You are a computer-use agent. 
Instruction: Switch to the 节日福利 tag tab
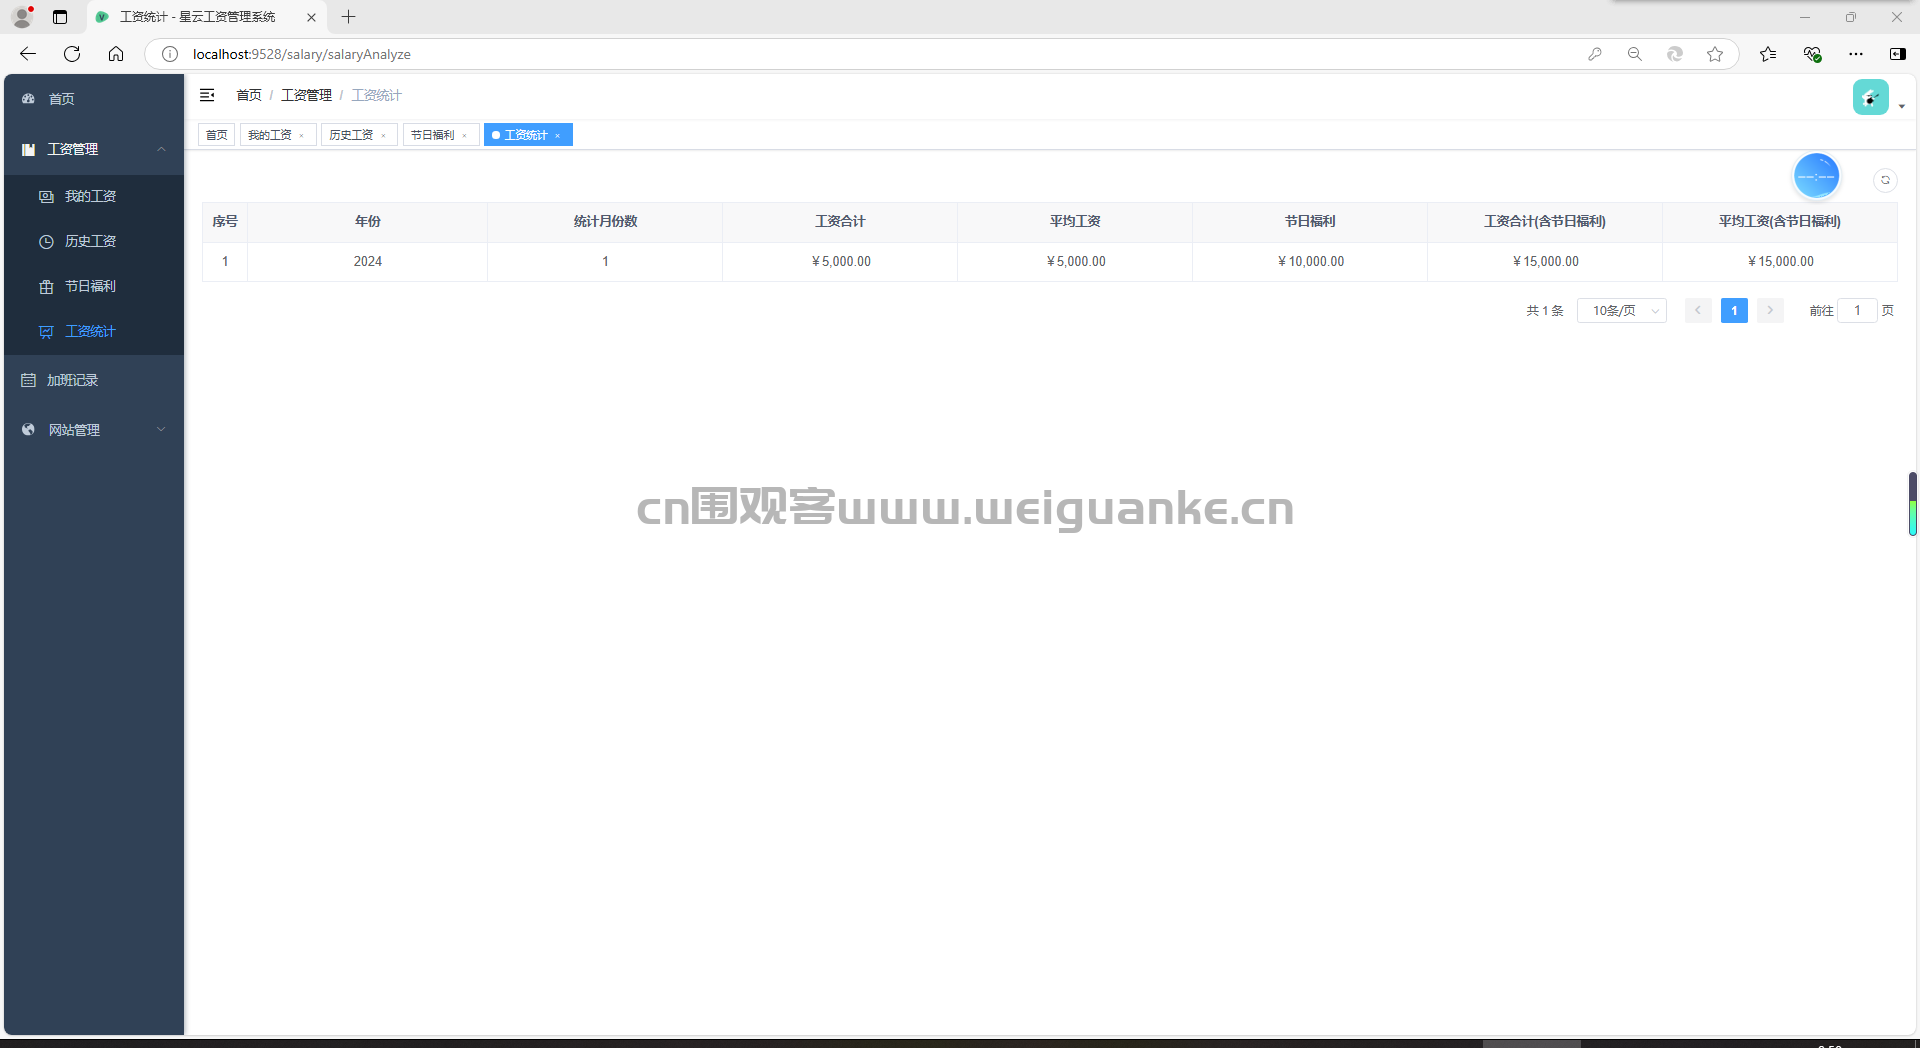point(433,135)
